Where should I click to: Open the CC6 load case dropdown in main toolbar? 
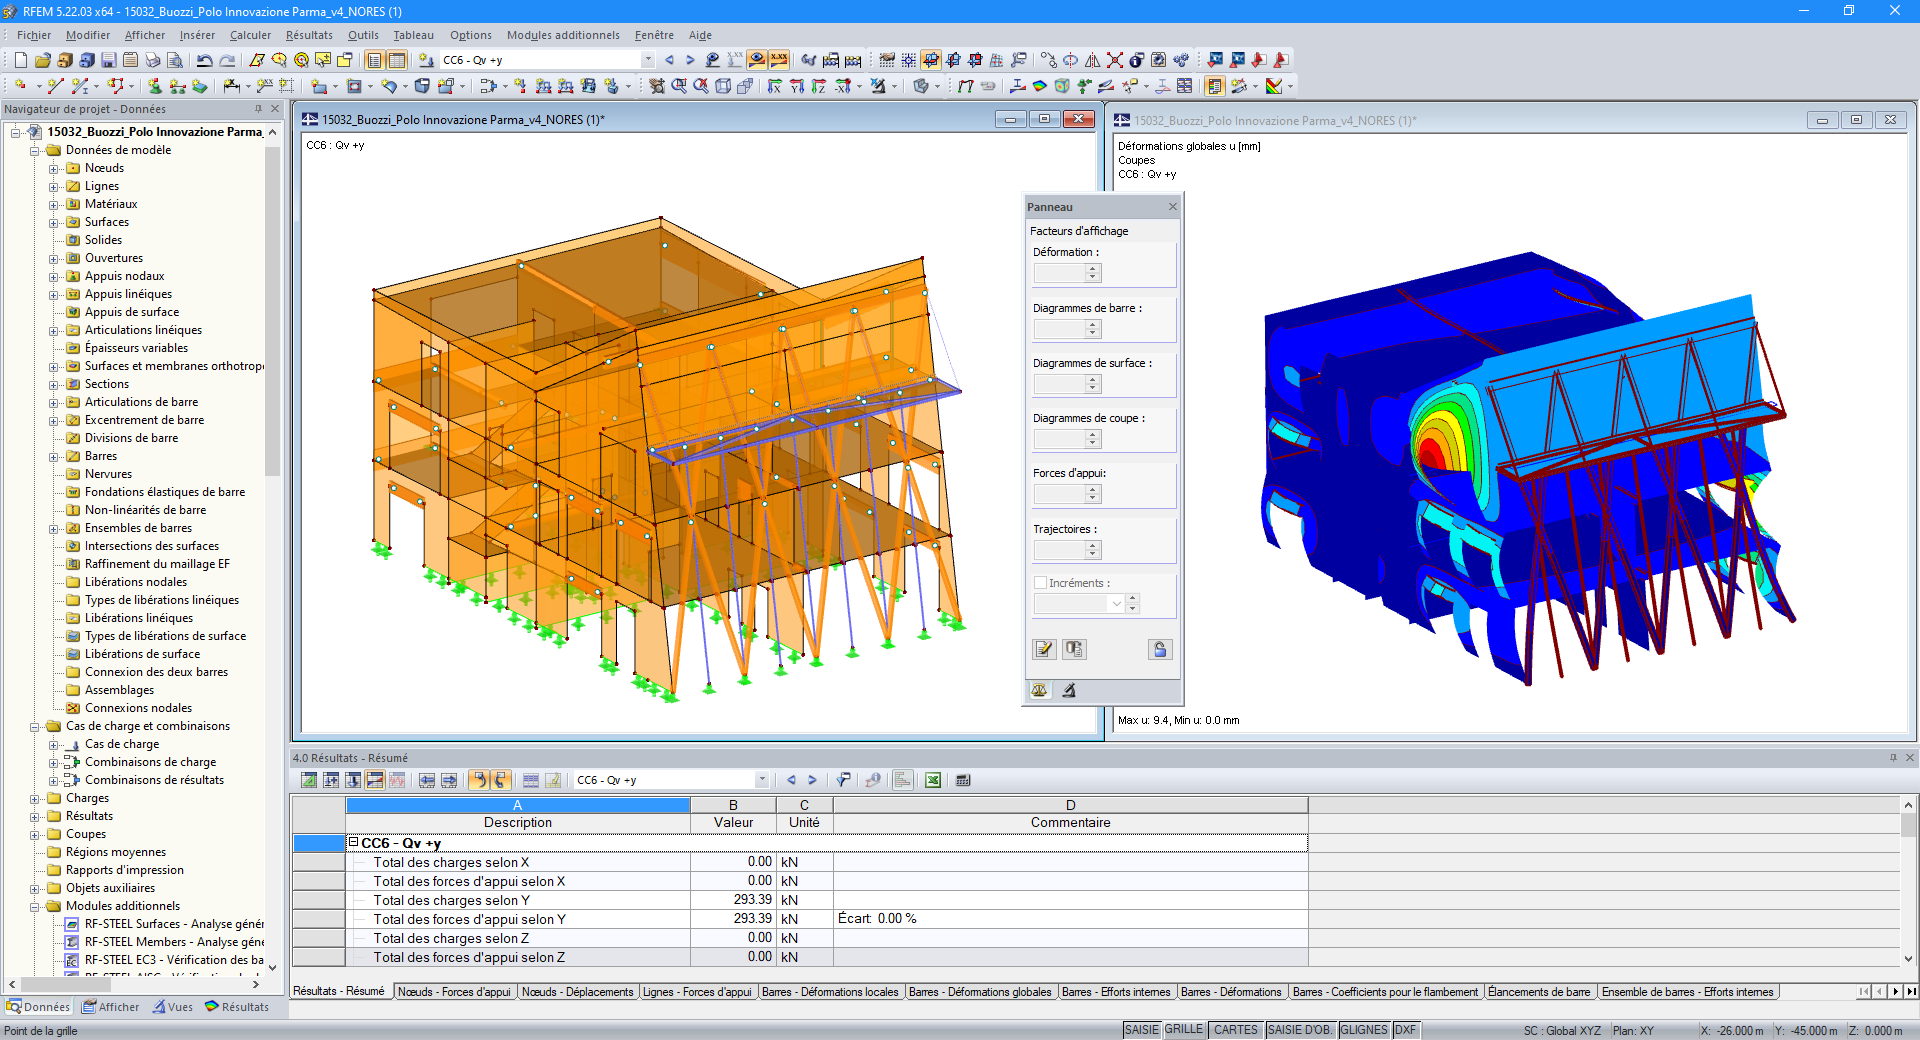point(648,60)
